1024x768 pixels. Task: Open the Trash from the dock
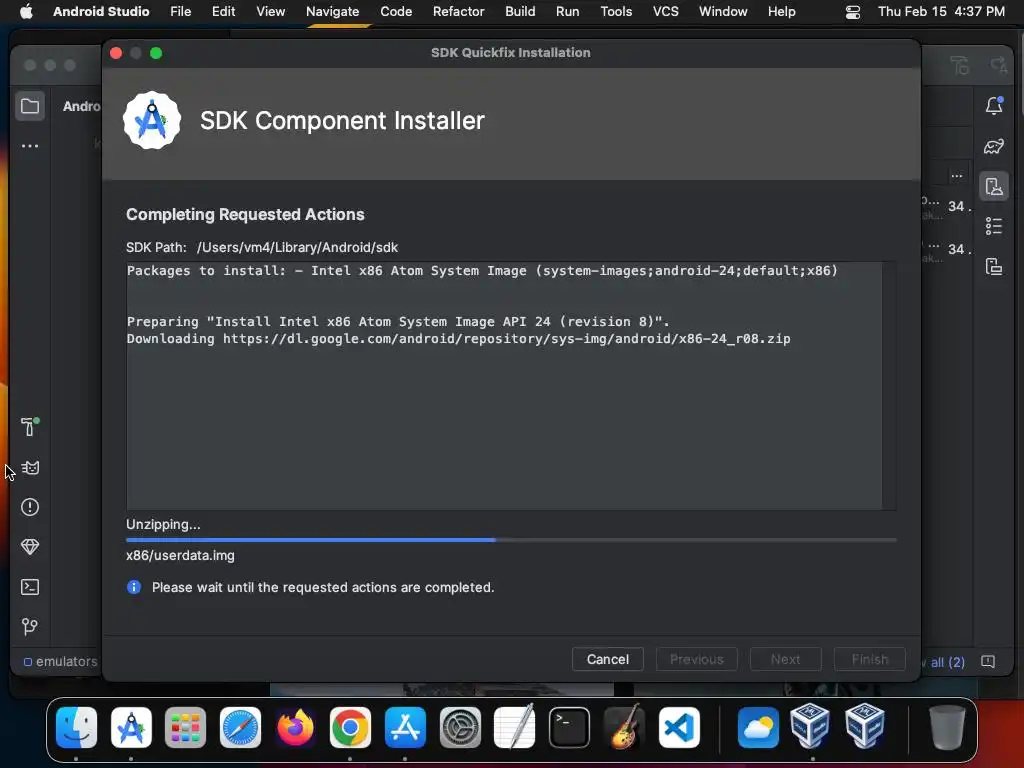947,728
